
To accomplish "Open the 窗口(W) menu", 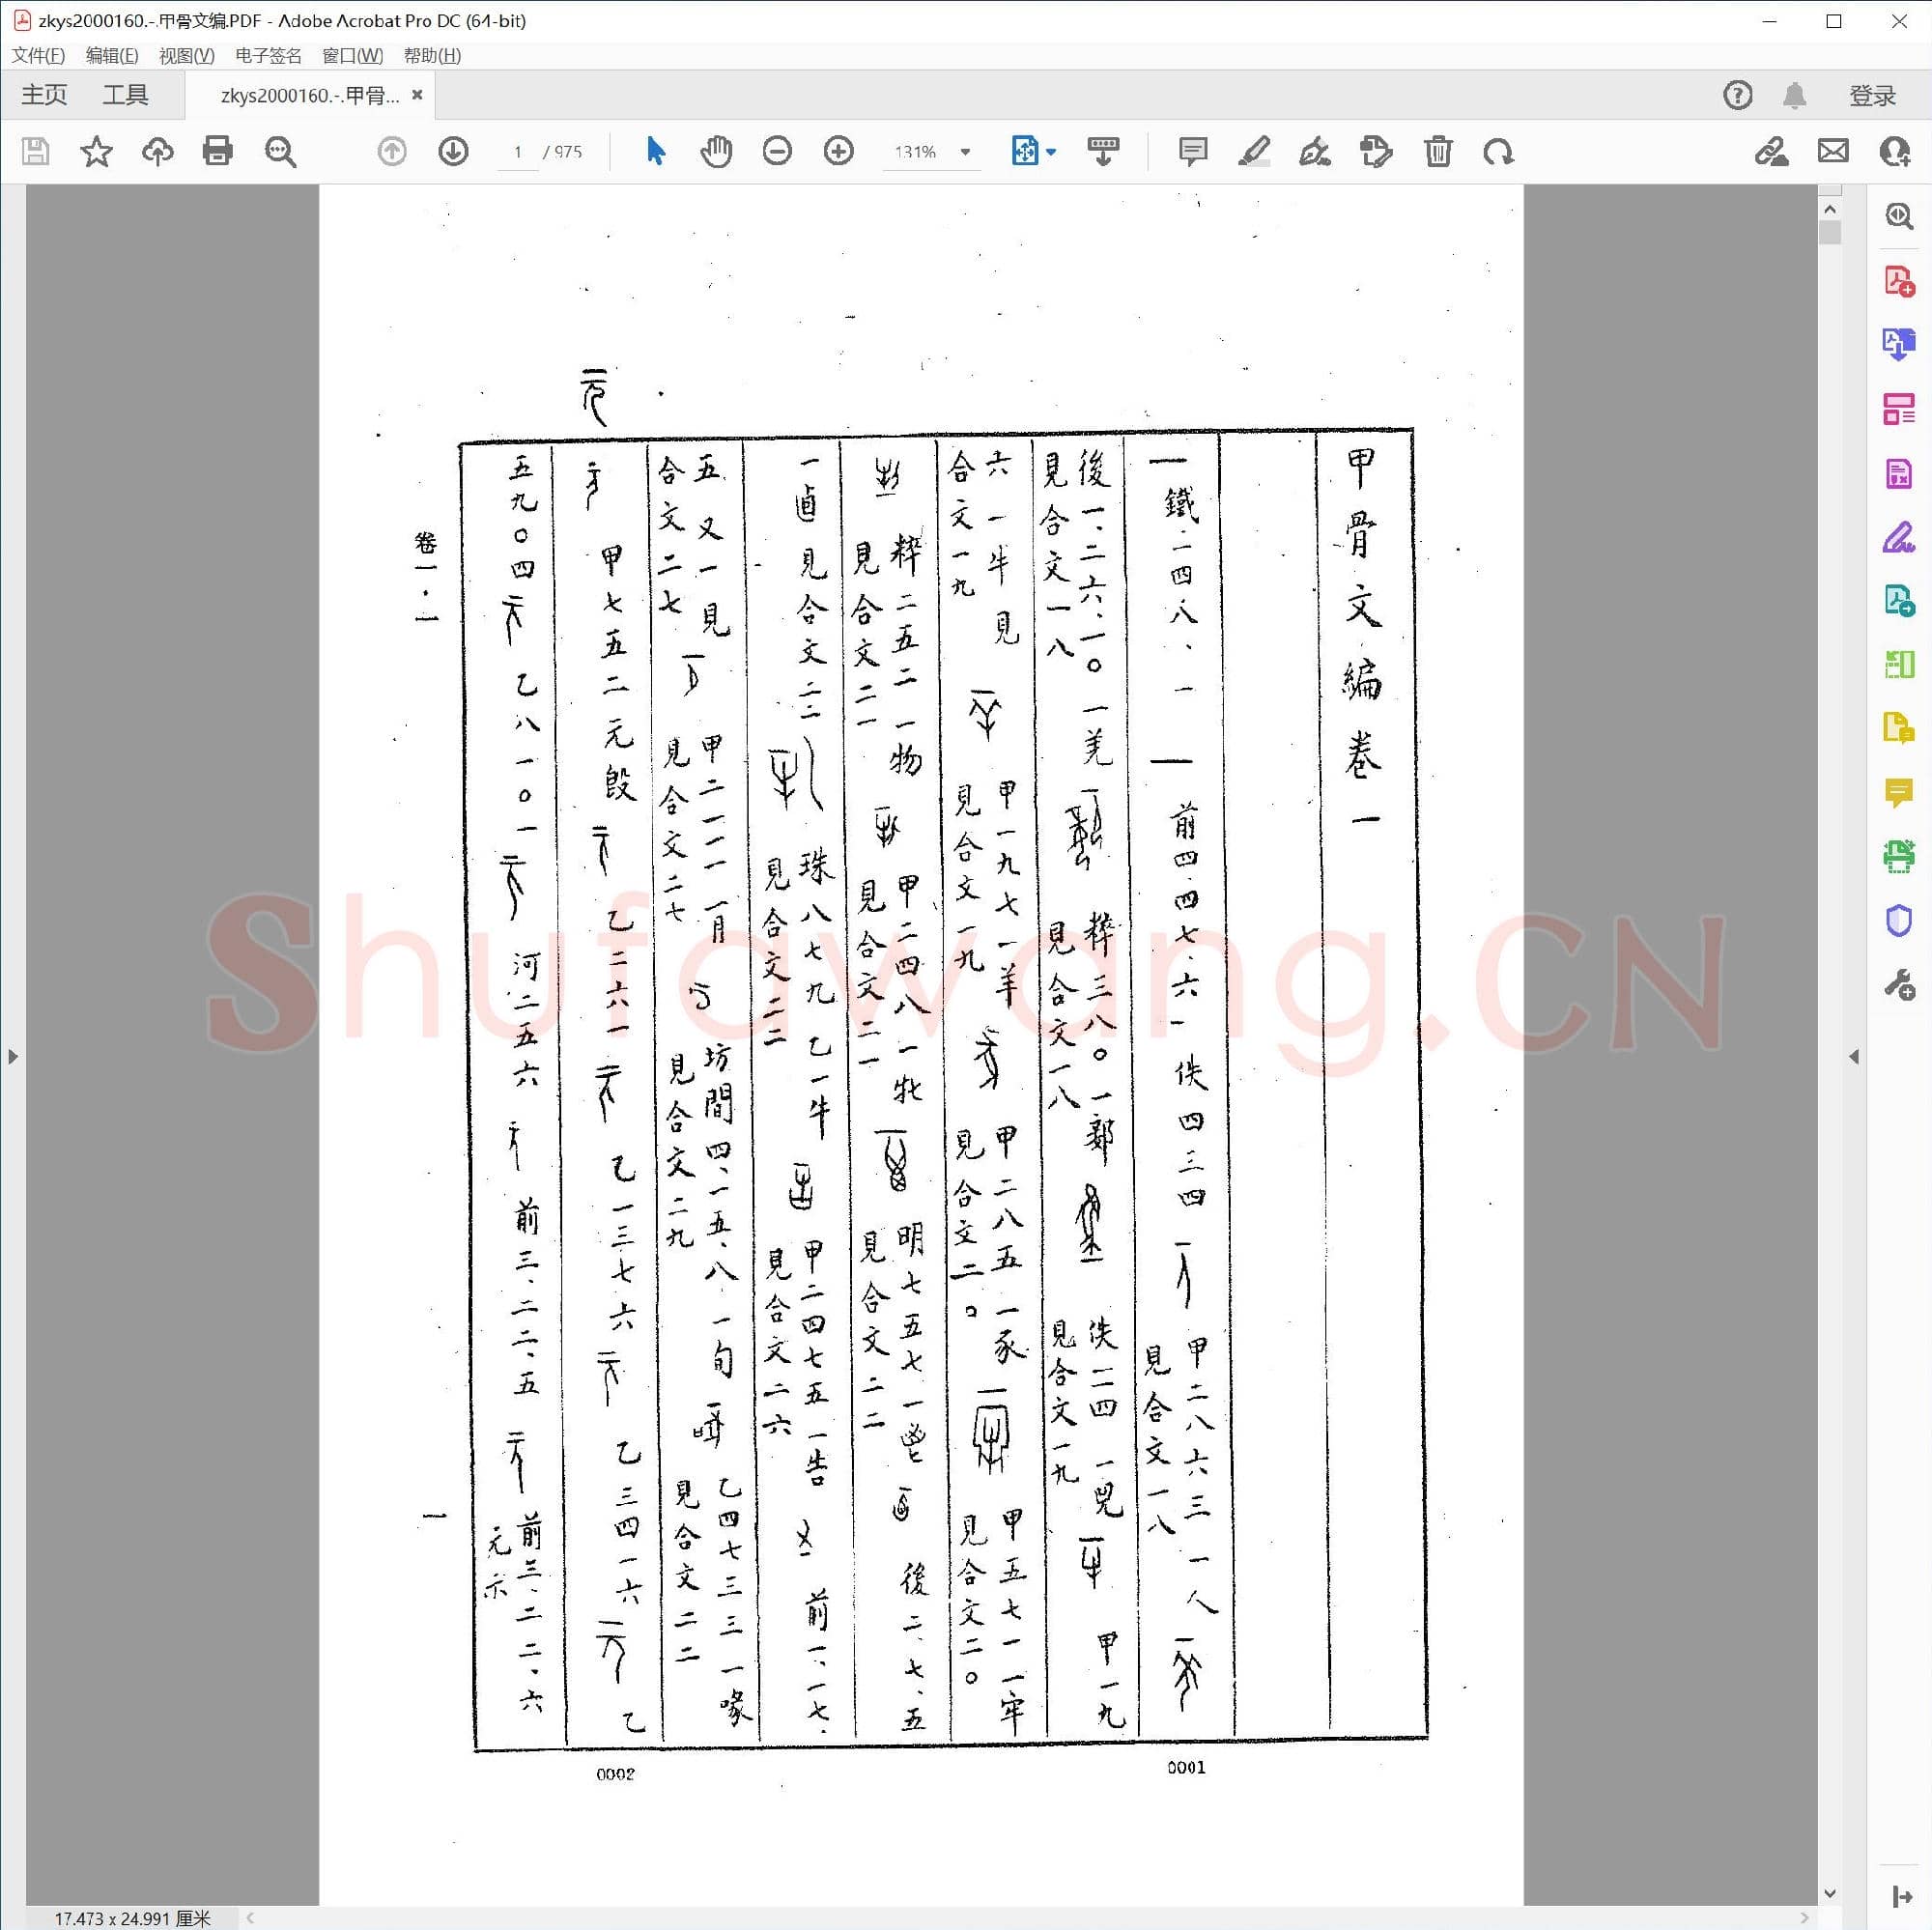I will point(352,55).
